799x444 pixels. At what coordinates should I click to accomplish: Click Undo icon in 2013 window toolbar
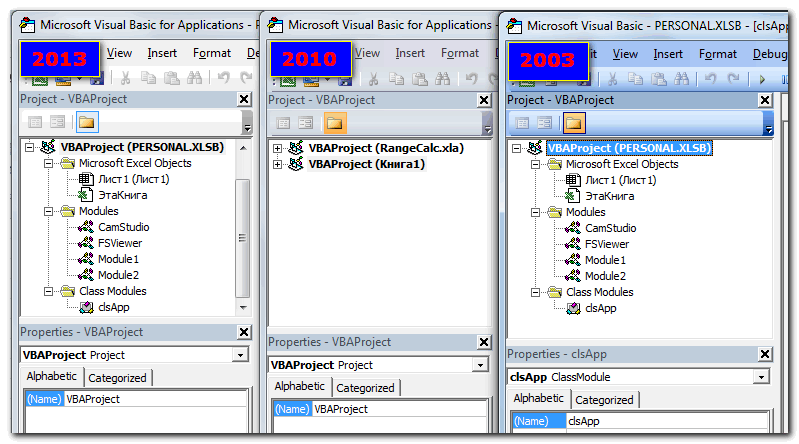coord(223,77)
